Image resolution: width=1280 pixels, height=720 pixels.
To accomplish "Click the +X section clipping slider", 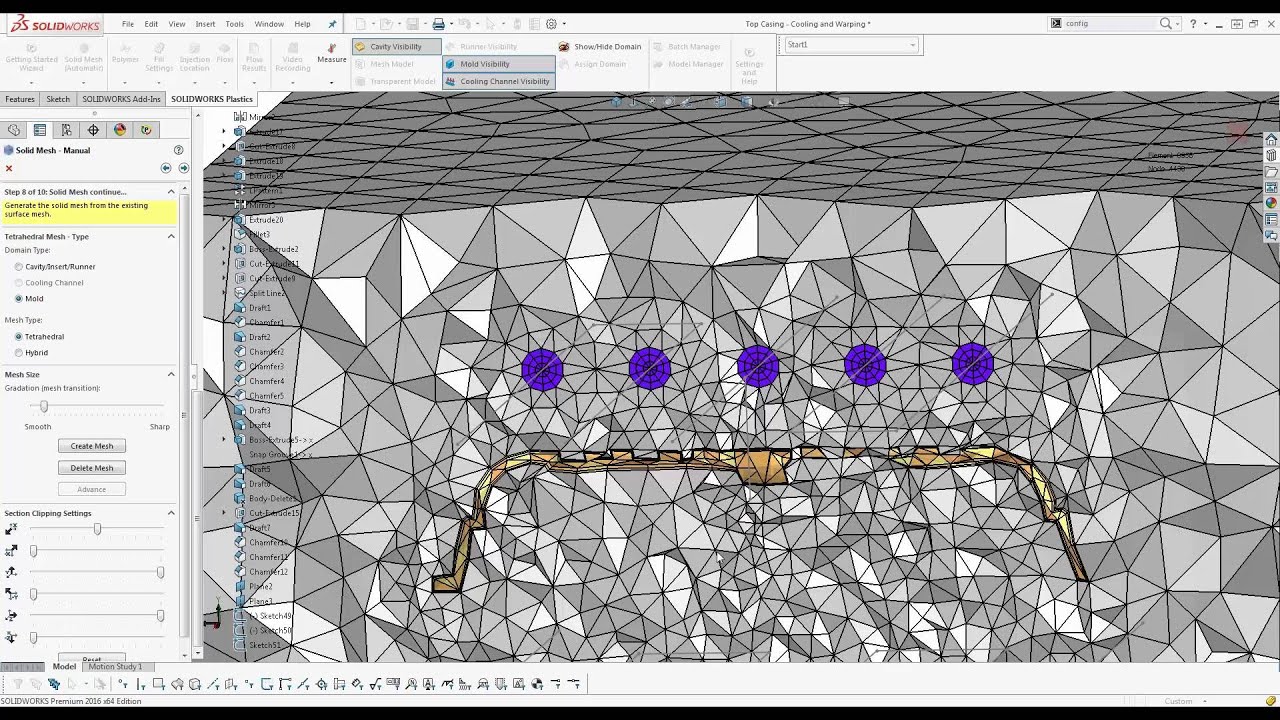I will [x=95, y=529].
